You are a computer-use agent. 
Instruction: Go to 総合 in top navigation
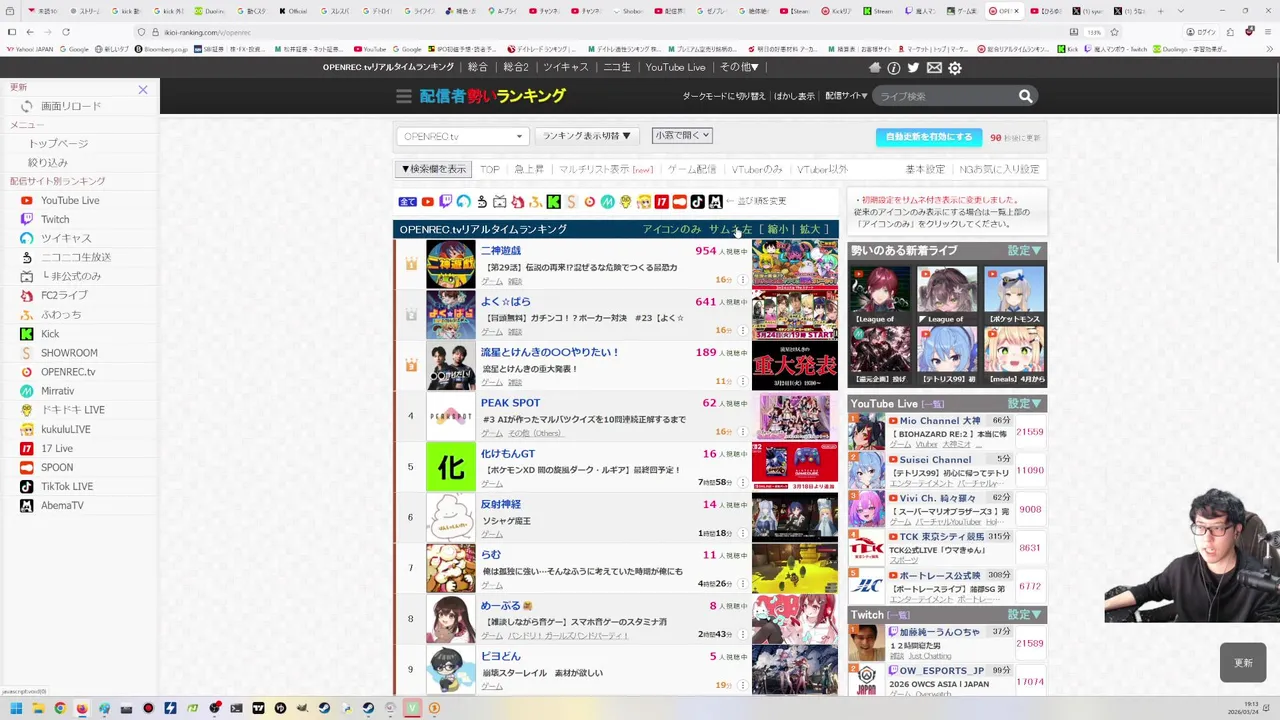[x=478, y=67]
